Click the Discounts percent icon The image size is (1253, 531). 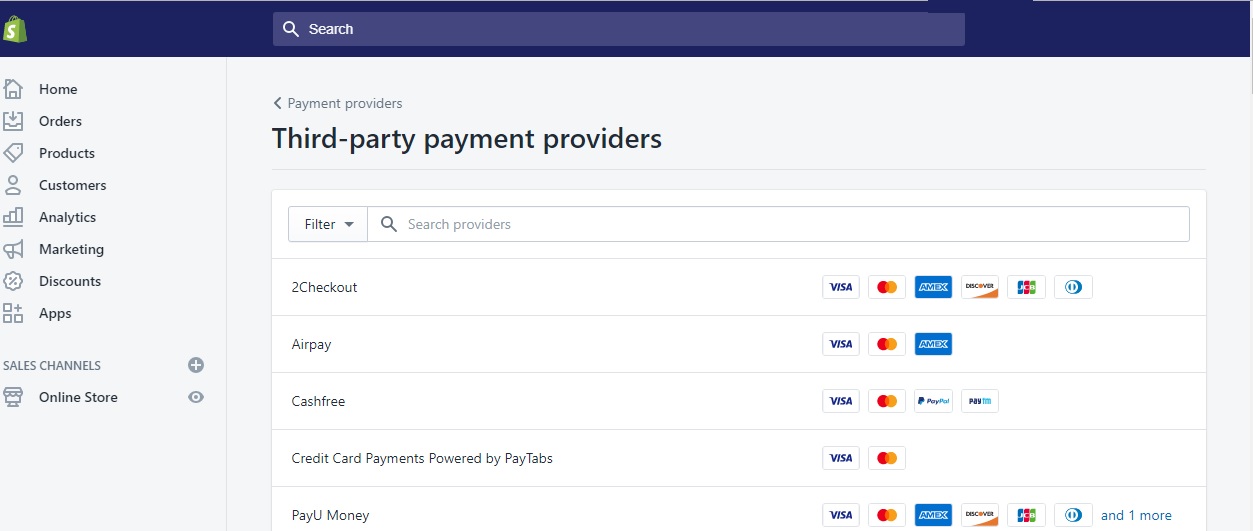(13, 281)
